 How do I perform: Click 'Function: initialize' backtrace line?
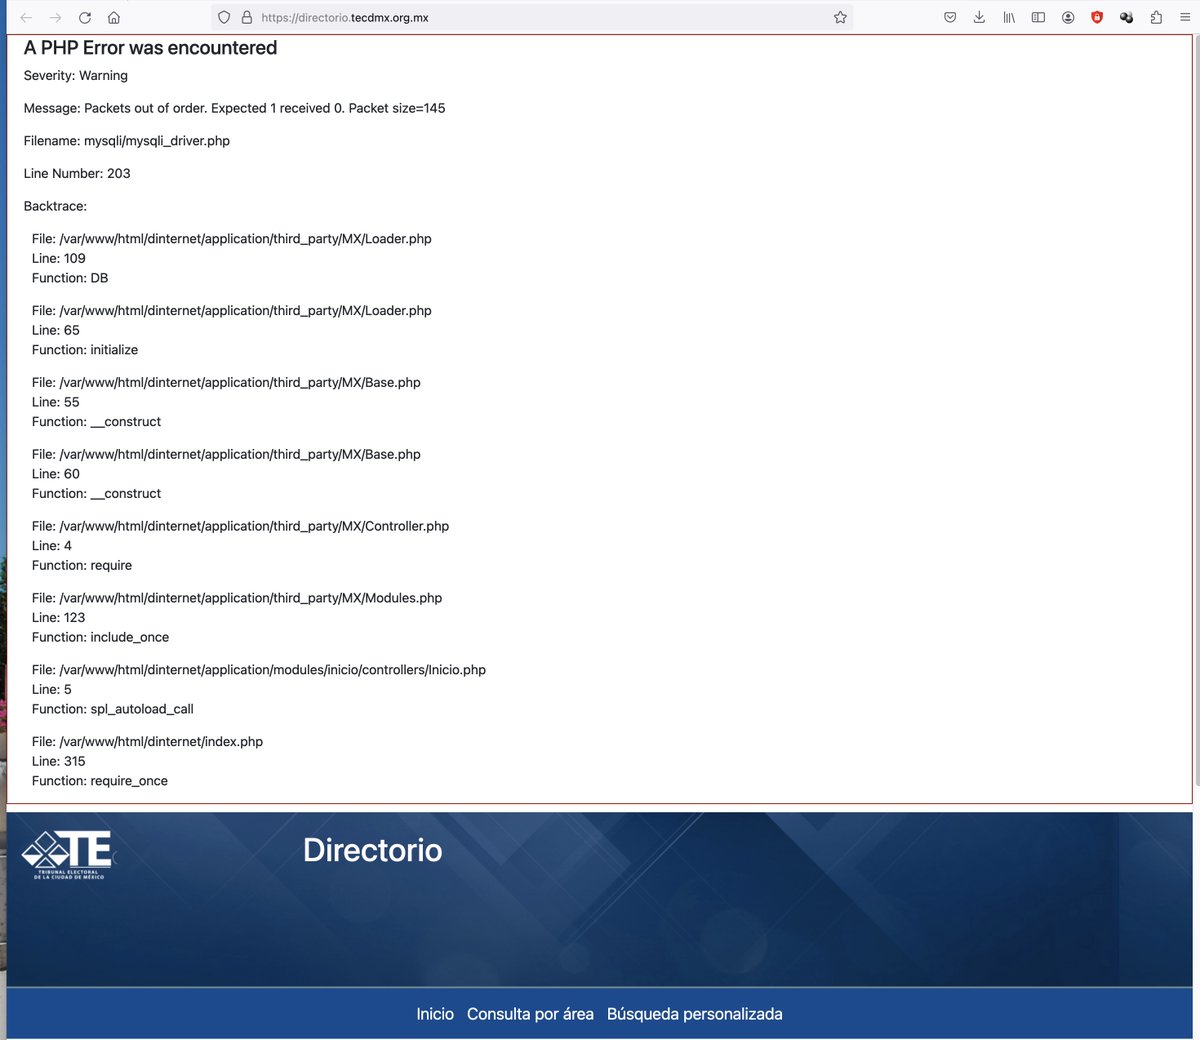click(85, 350)
